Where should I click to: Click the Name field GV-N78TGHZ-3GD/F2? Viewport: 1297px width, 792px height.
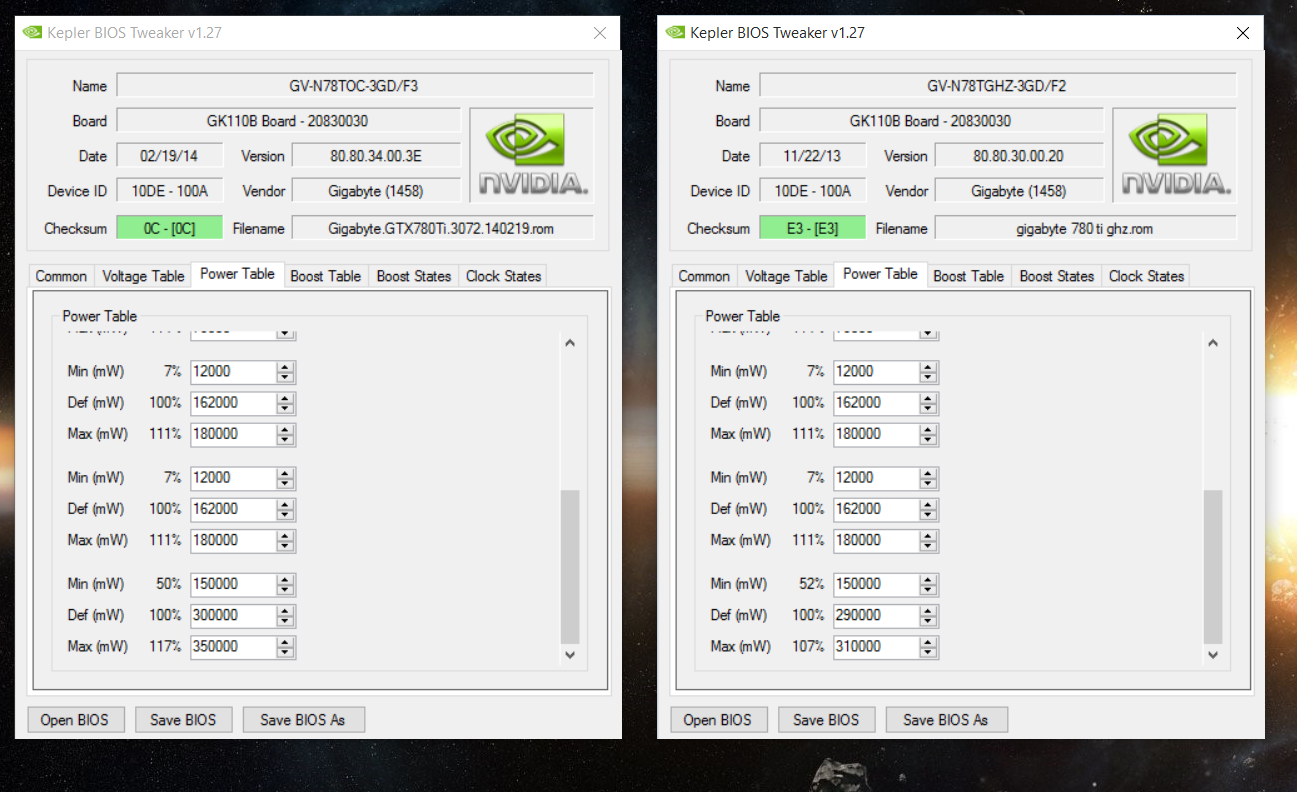click(998, 86)
